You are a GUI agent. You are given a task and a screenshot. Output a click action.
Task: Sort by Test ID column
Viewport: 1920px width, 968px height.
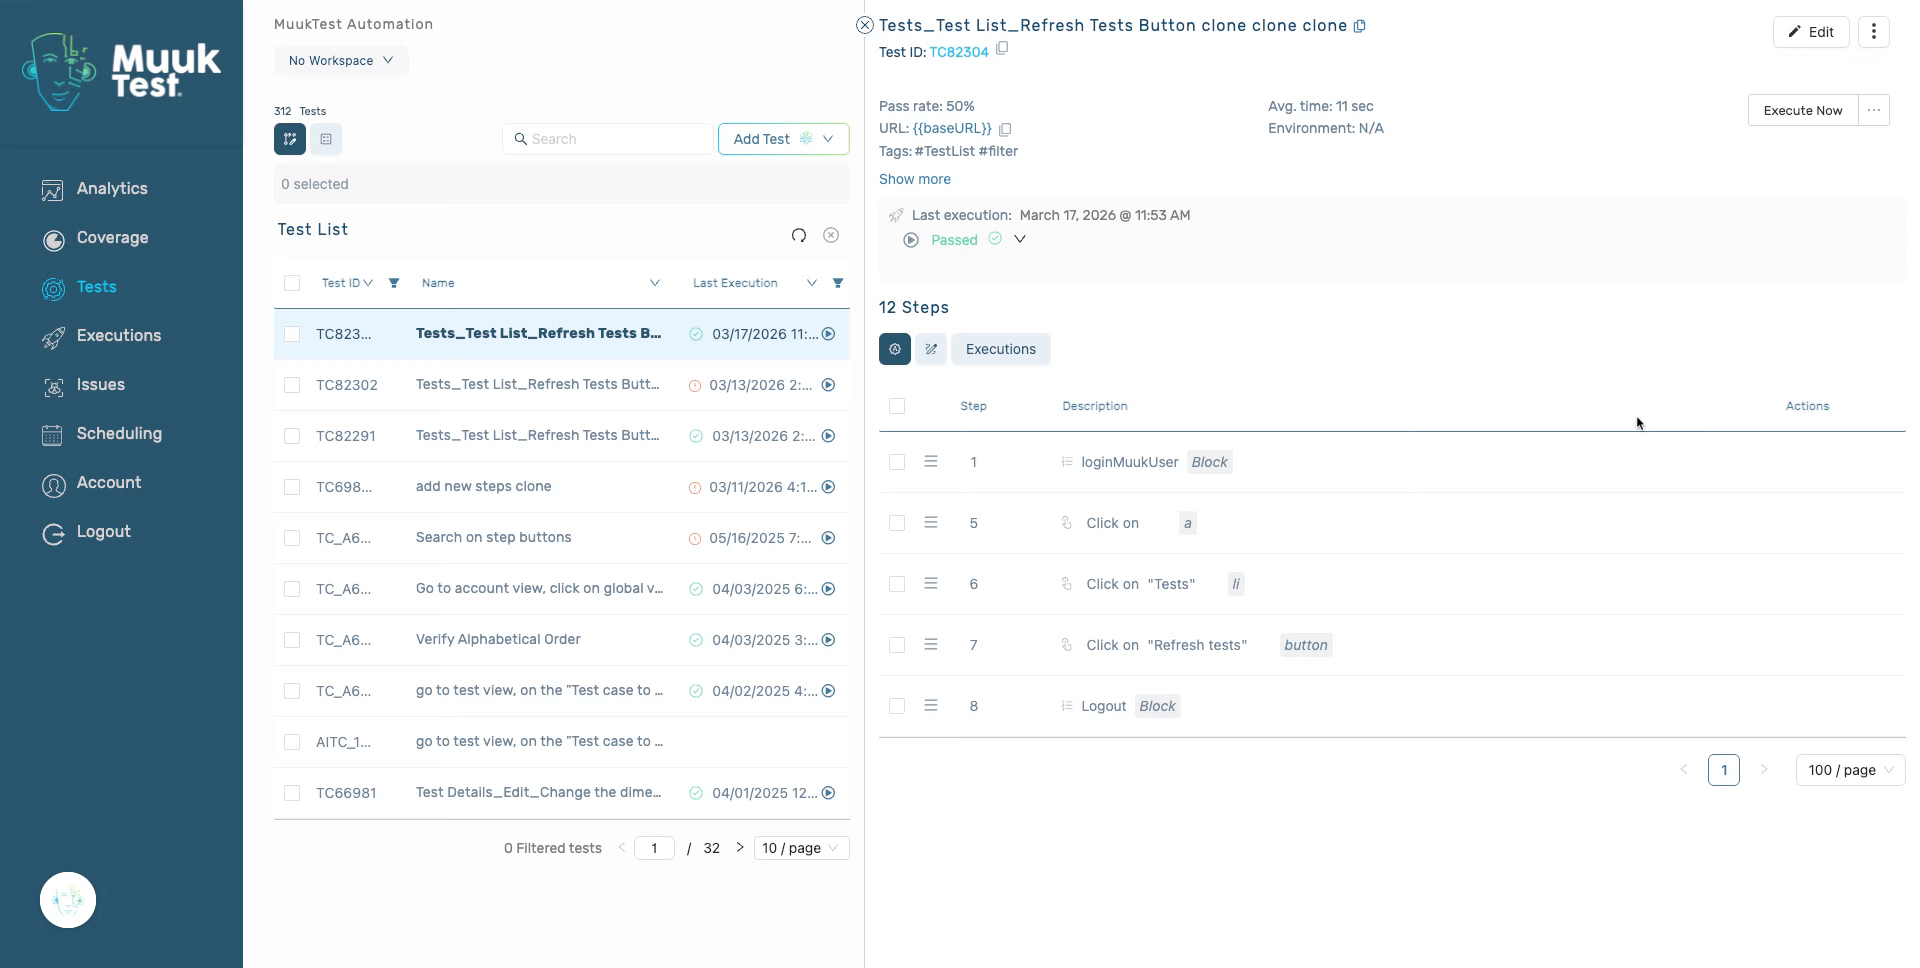tap(347, 283)
